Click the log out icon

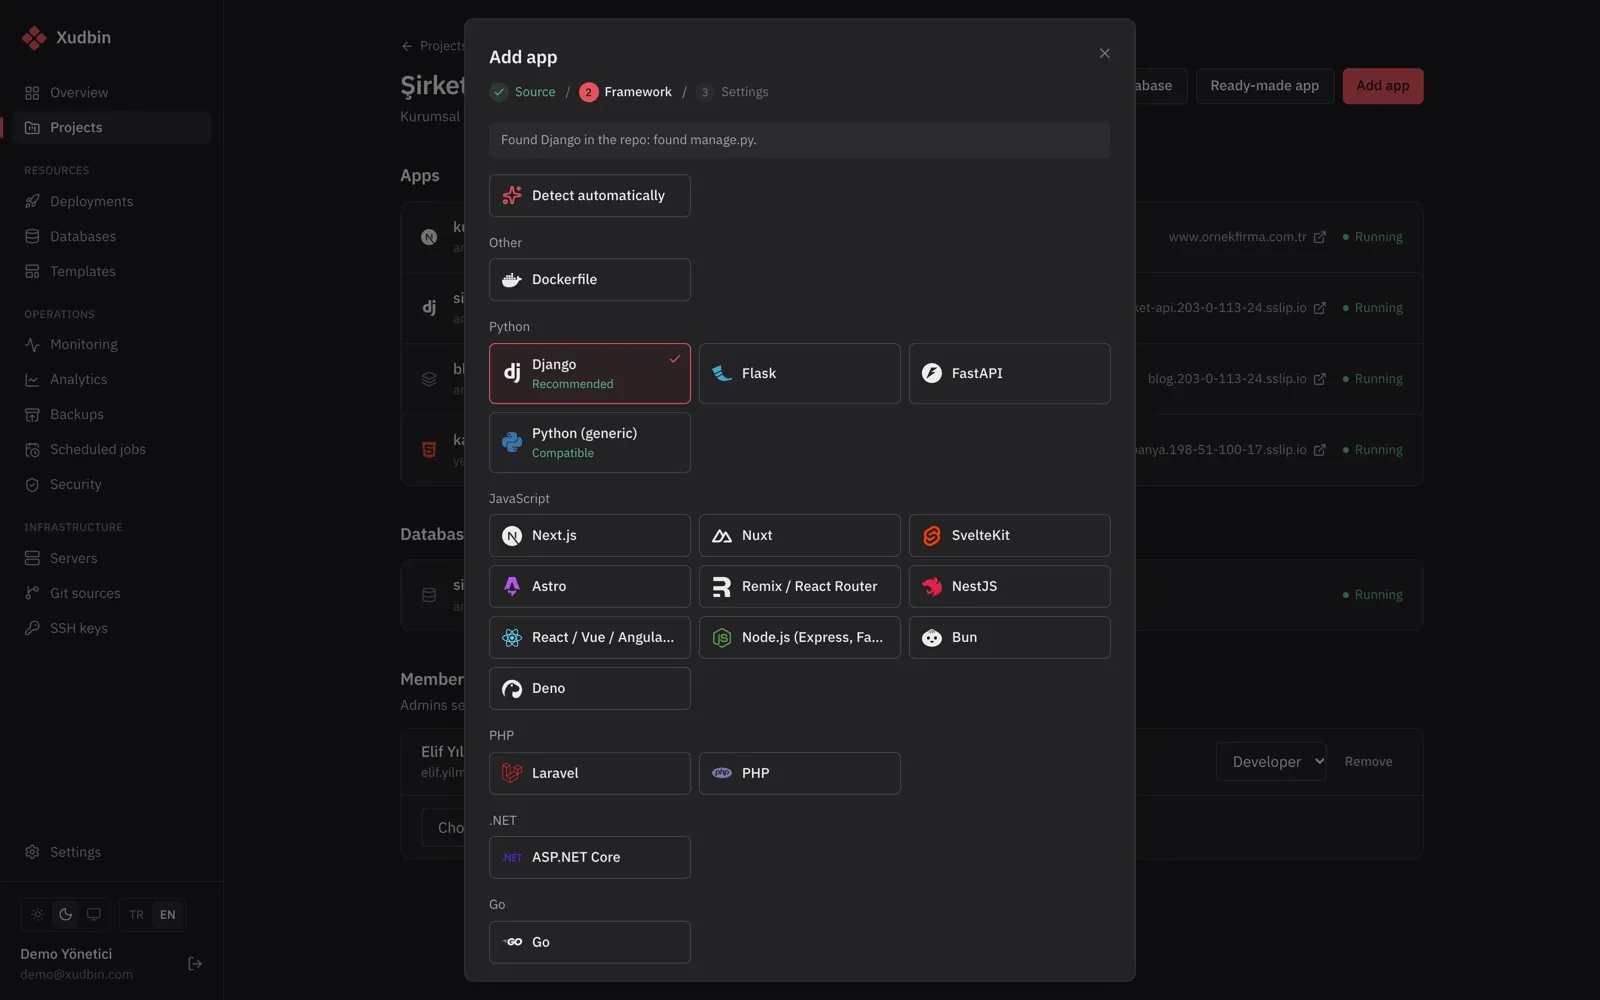195,964
